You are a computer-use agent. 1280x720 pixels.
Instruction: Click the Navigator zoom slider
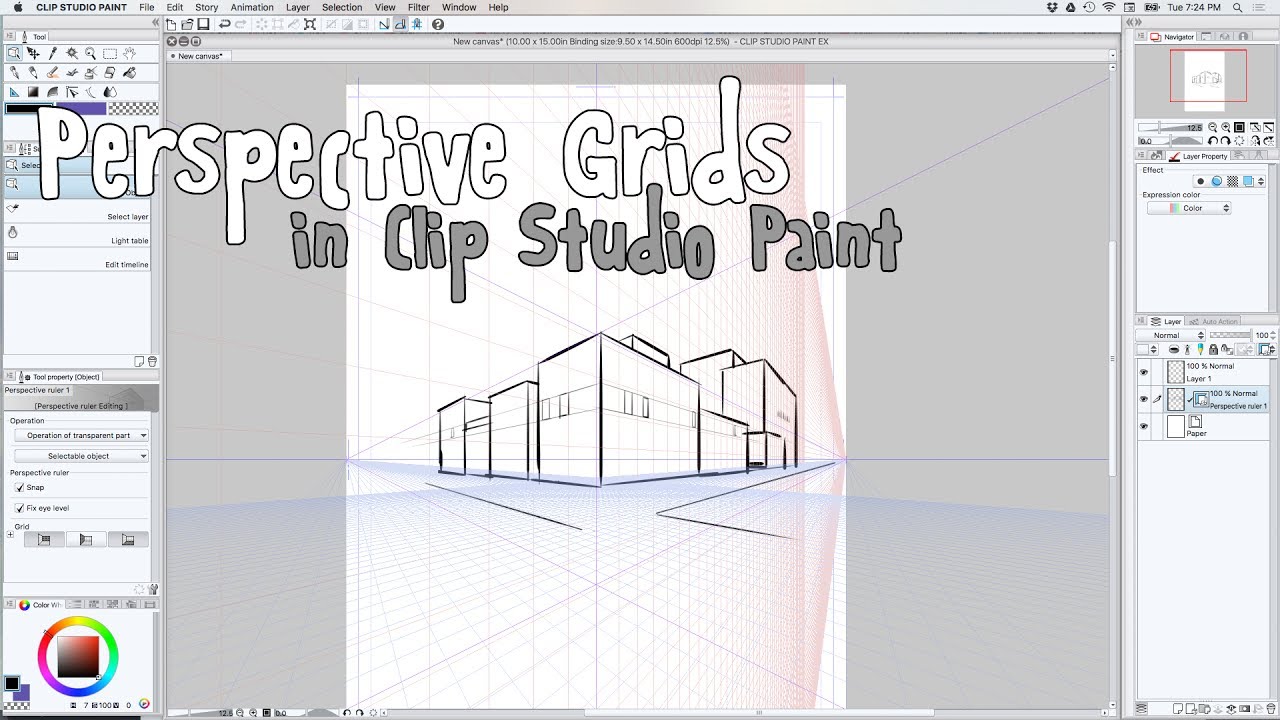pyautogui.click(x=1170, y=128)
